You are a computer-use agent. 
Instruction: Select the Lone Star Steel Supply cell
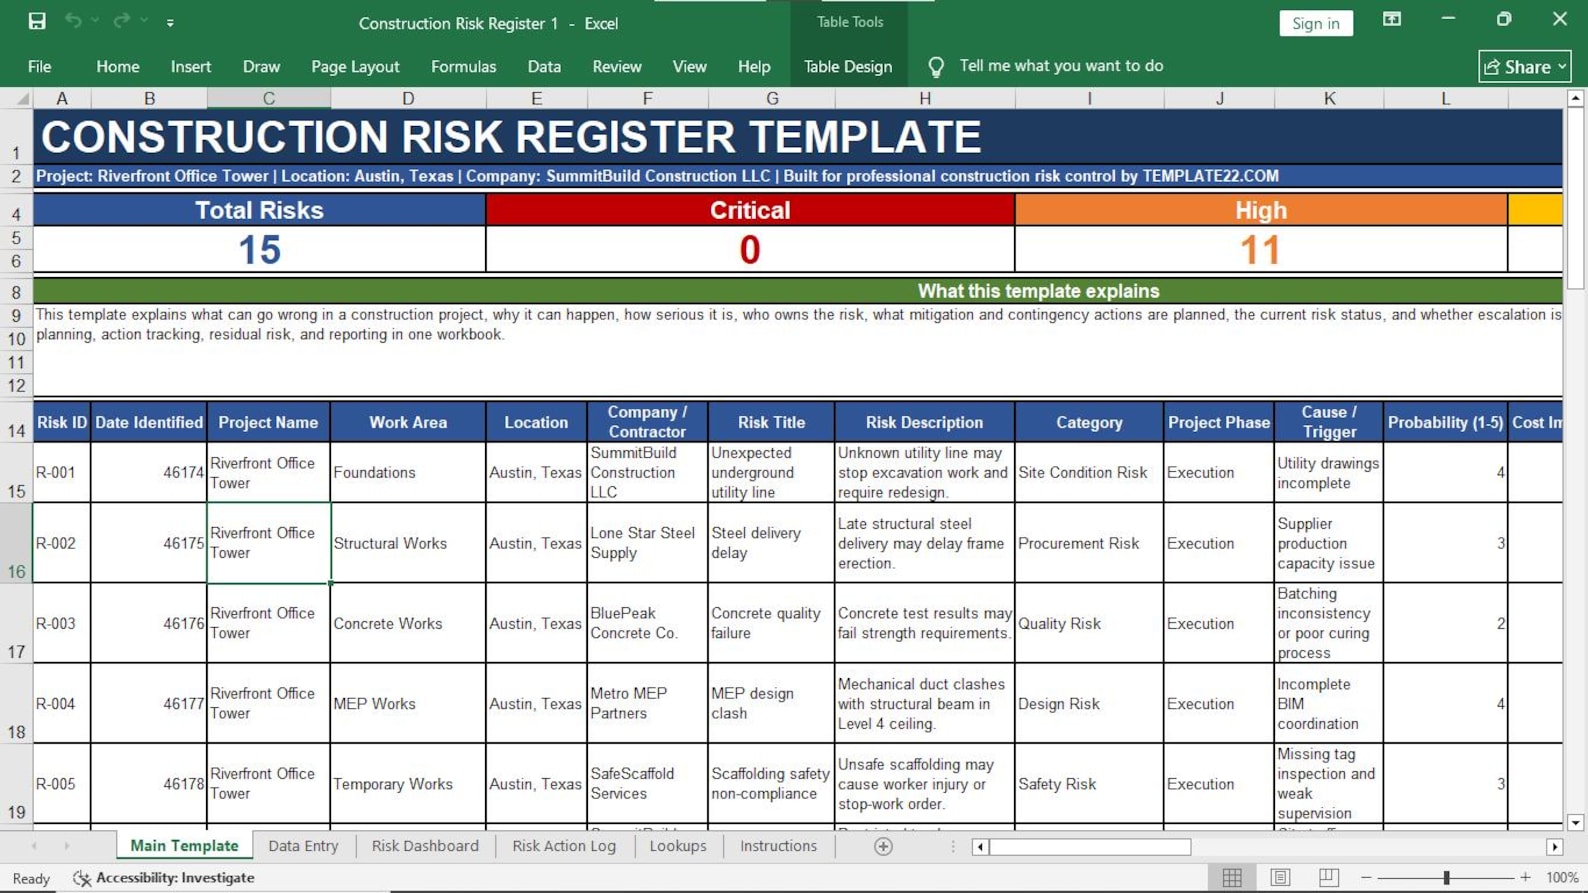coord(647,543)
